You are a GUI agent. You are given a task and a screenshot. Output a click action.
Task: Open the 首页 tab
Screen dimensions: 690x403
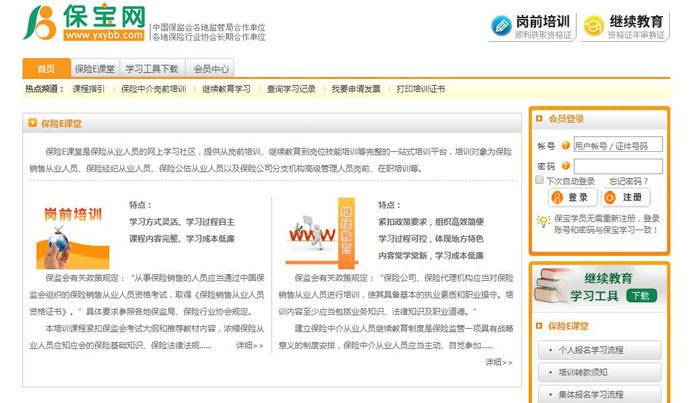(x=45, y=69)
